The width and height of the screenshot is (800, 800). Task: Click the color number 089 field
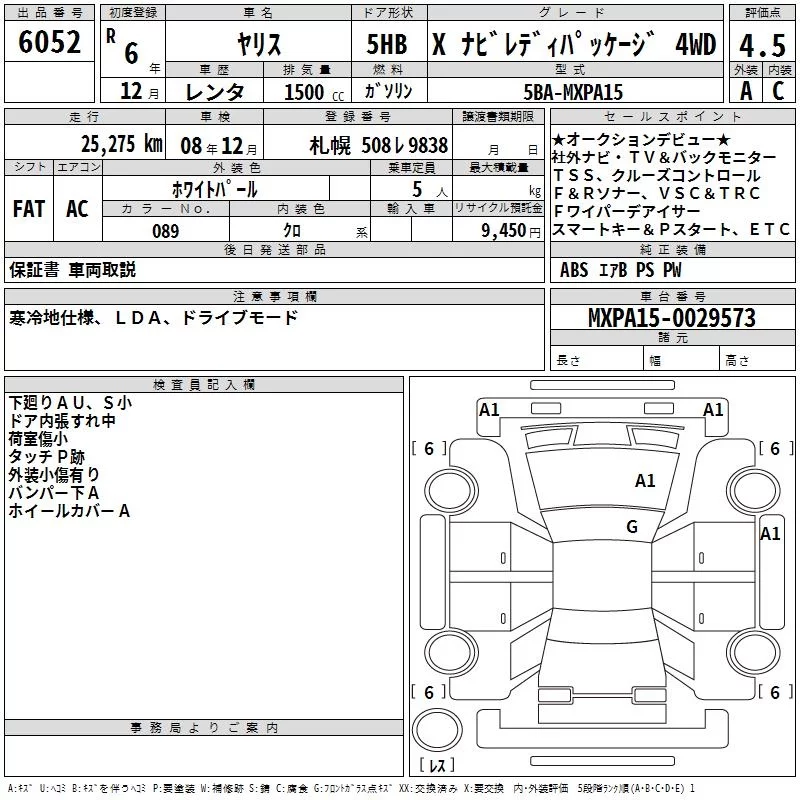166,230
